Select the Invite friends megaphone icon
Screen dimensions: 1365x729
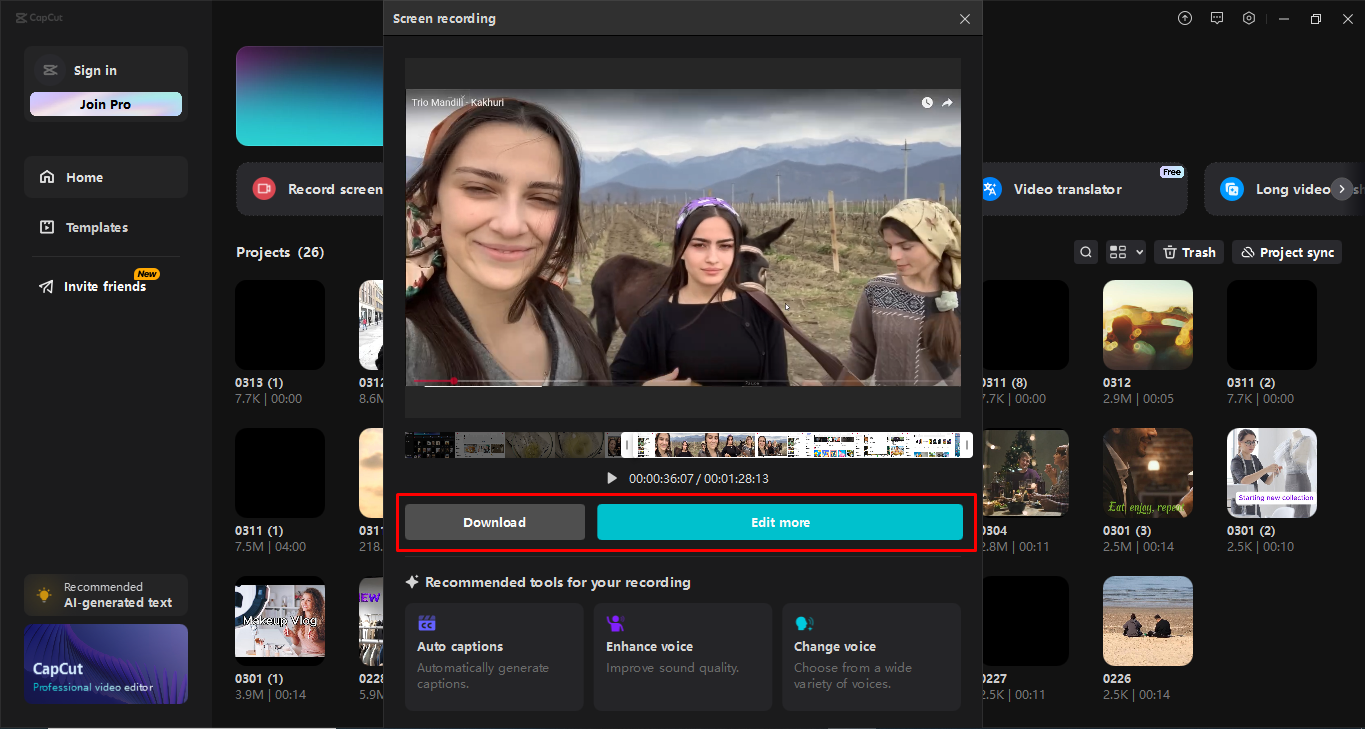click(45, 286)
